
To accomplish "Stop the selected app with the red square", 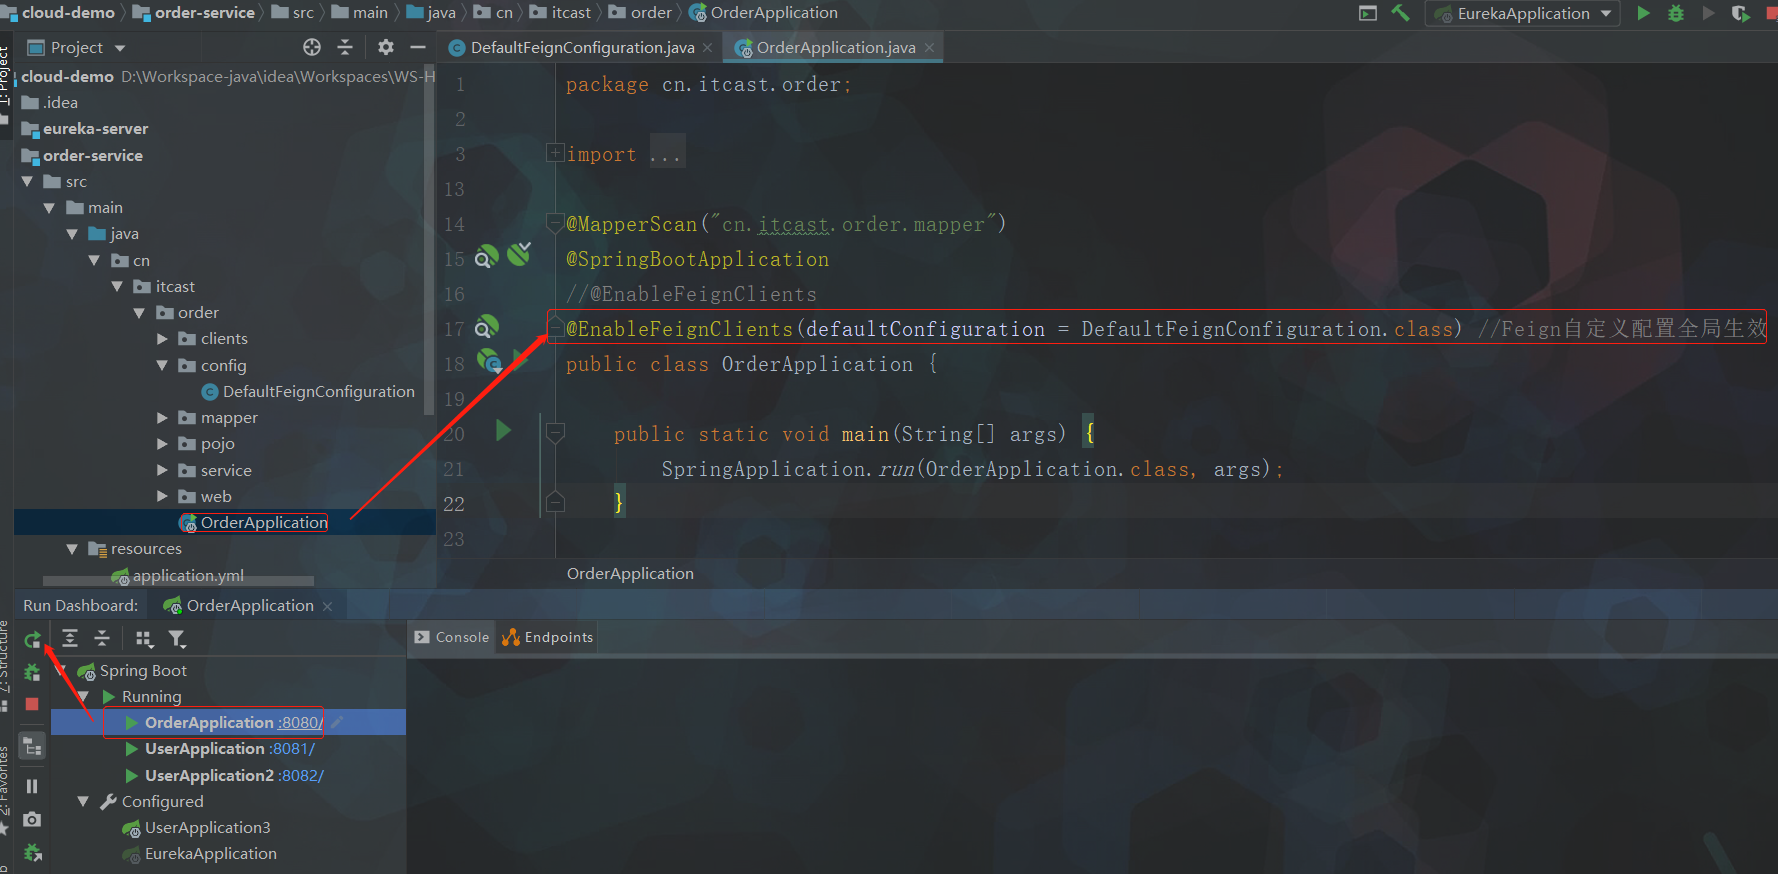I will tap(32, 704).
